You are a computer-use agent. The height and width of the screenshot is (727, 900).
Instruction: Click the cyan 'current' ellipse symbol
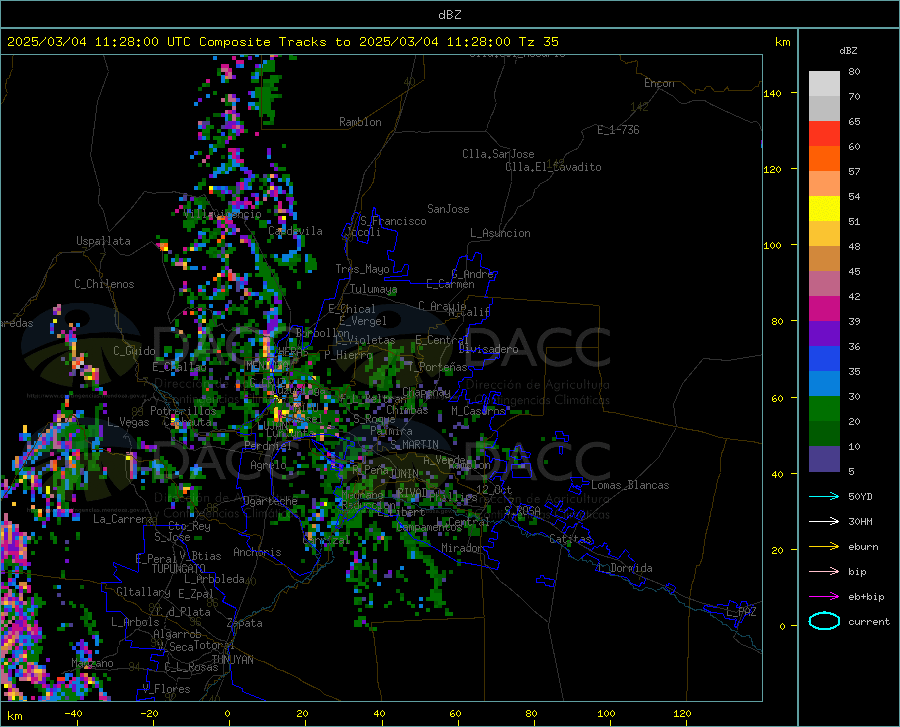coord(824,621)
